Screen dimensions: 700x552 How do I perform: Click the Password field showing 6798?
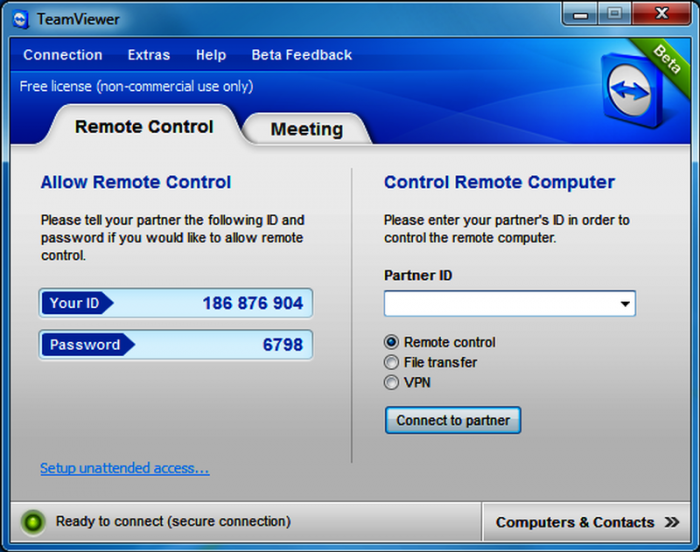coord(176,345)
